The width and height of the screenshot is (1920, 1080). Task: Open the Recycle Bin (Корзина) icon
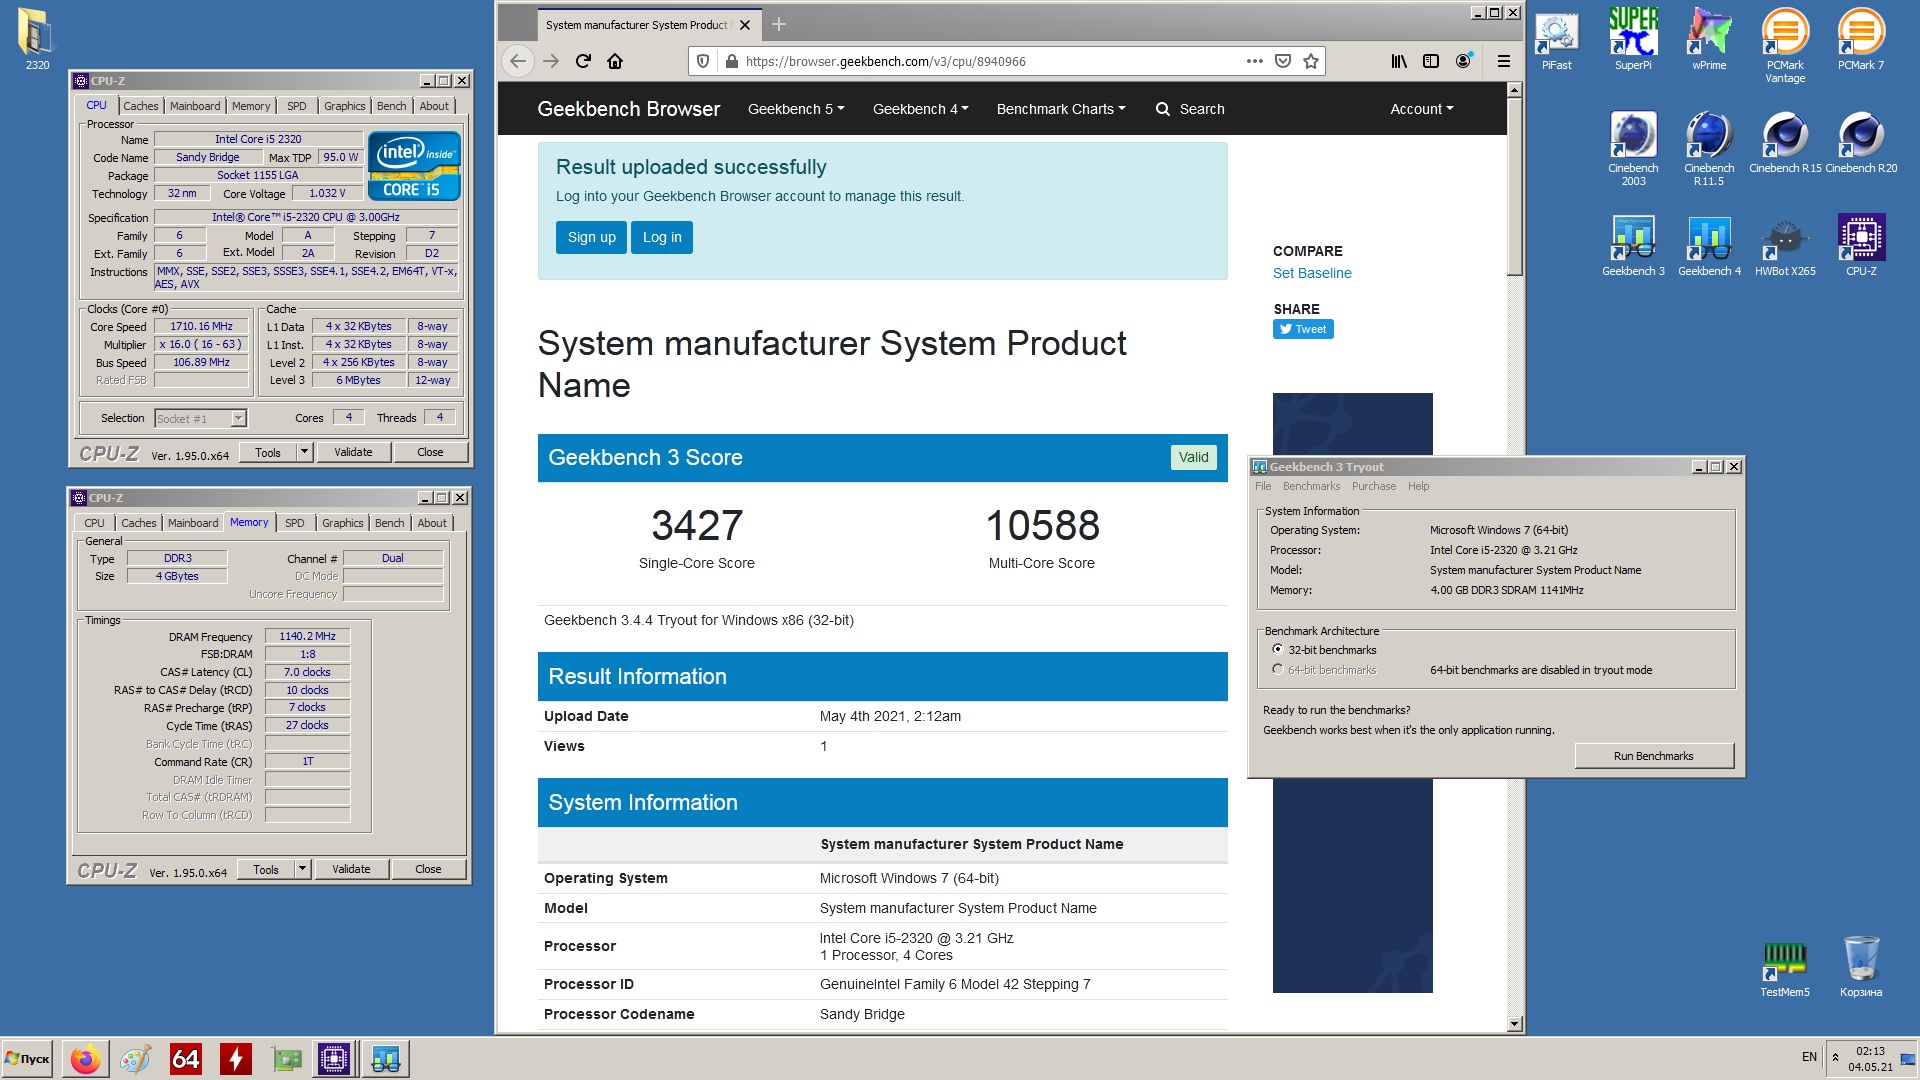coord(1861,968)
